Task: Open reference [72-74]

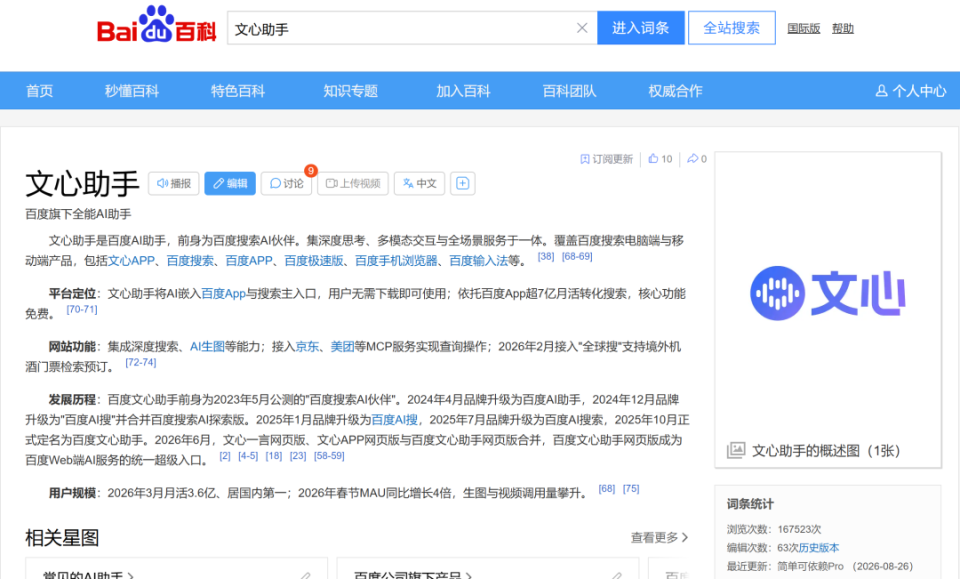Action: click(141, 362)
